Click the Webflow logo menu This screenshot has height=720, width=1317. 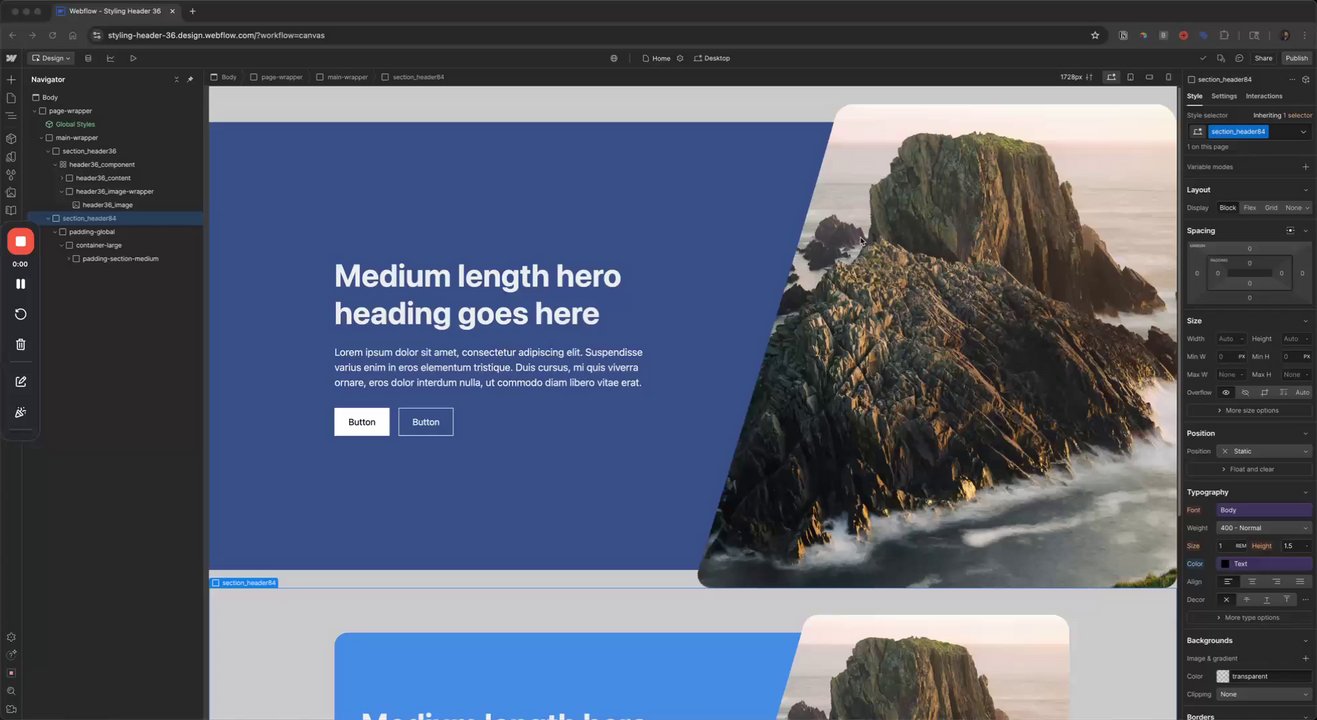click(11, 58)
